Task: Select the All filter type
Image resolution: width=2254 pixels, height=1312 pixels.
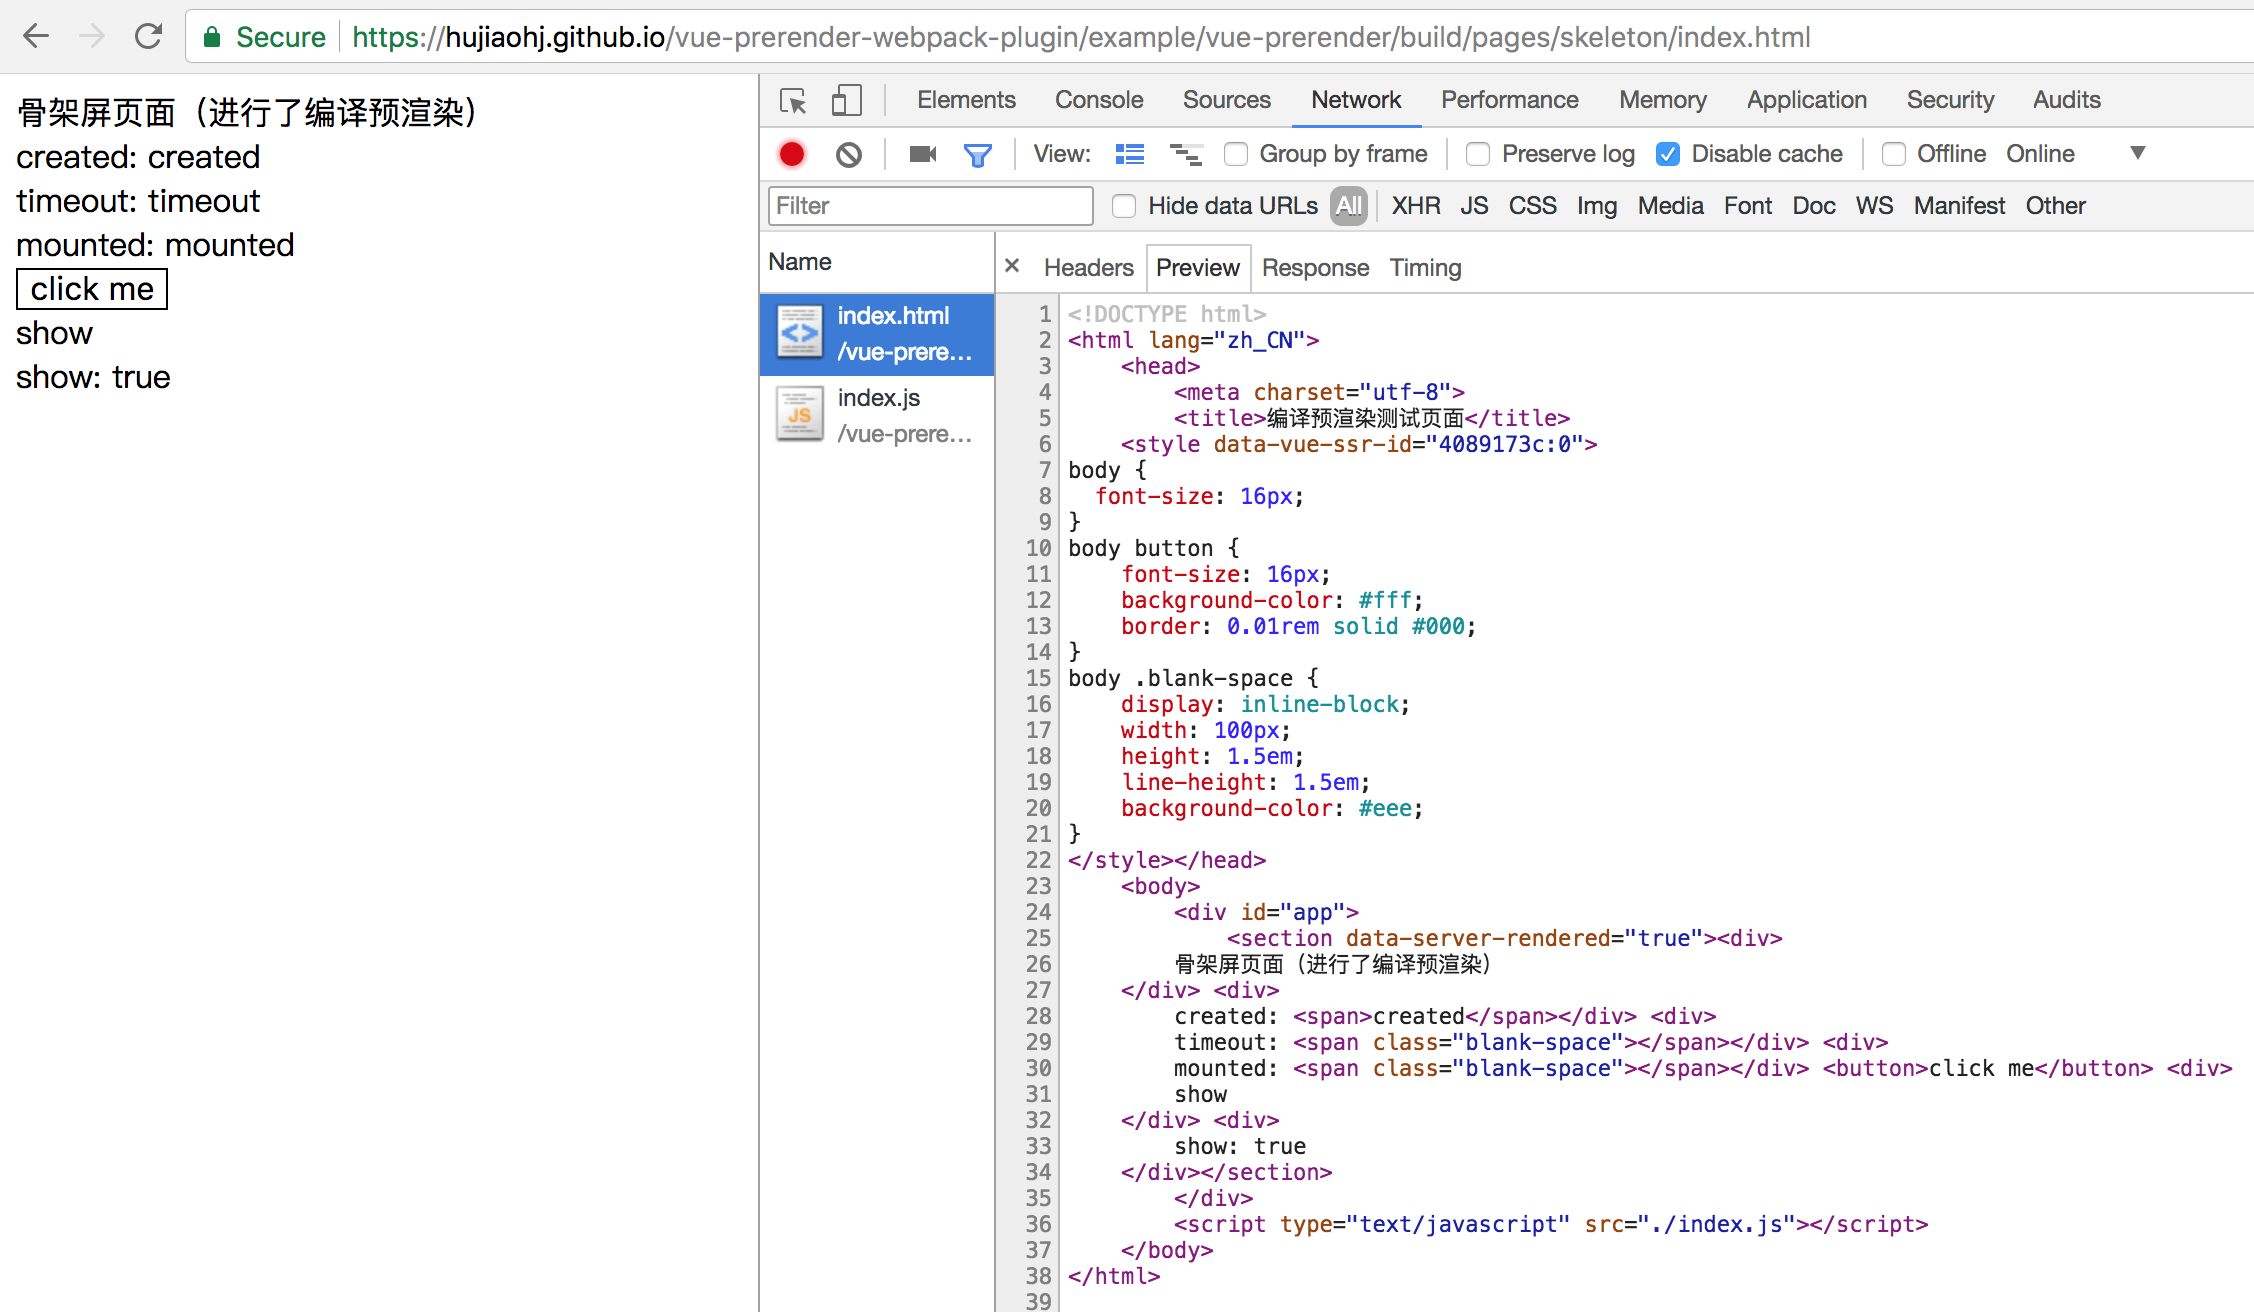Action: 1349,206
